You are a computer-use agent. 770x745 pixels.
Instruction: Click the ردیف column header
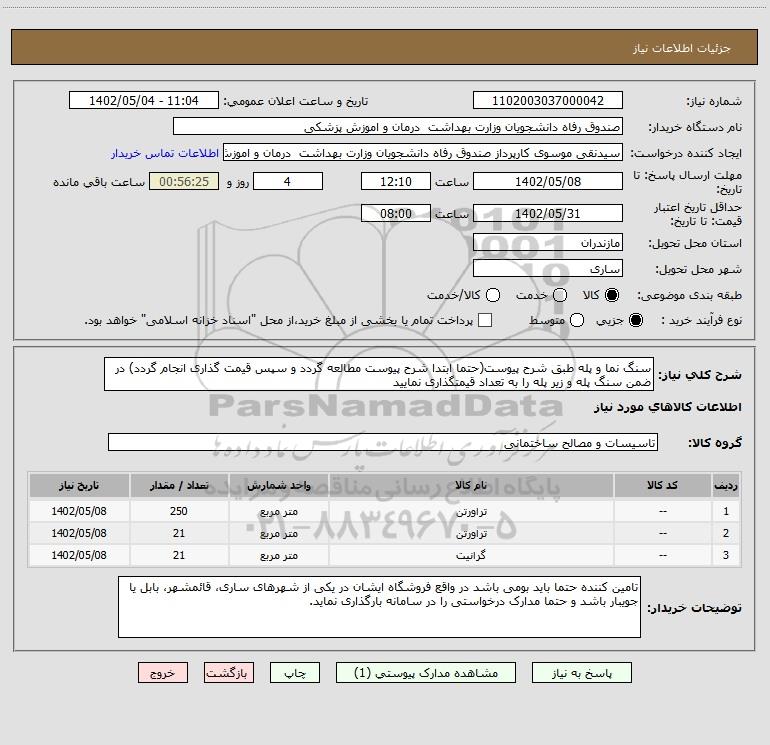(726, 486)
